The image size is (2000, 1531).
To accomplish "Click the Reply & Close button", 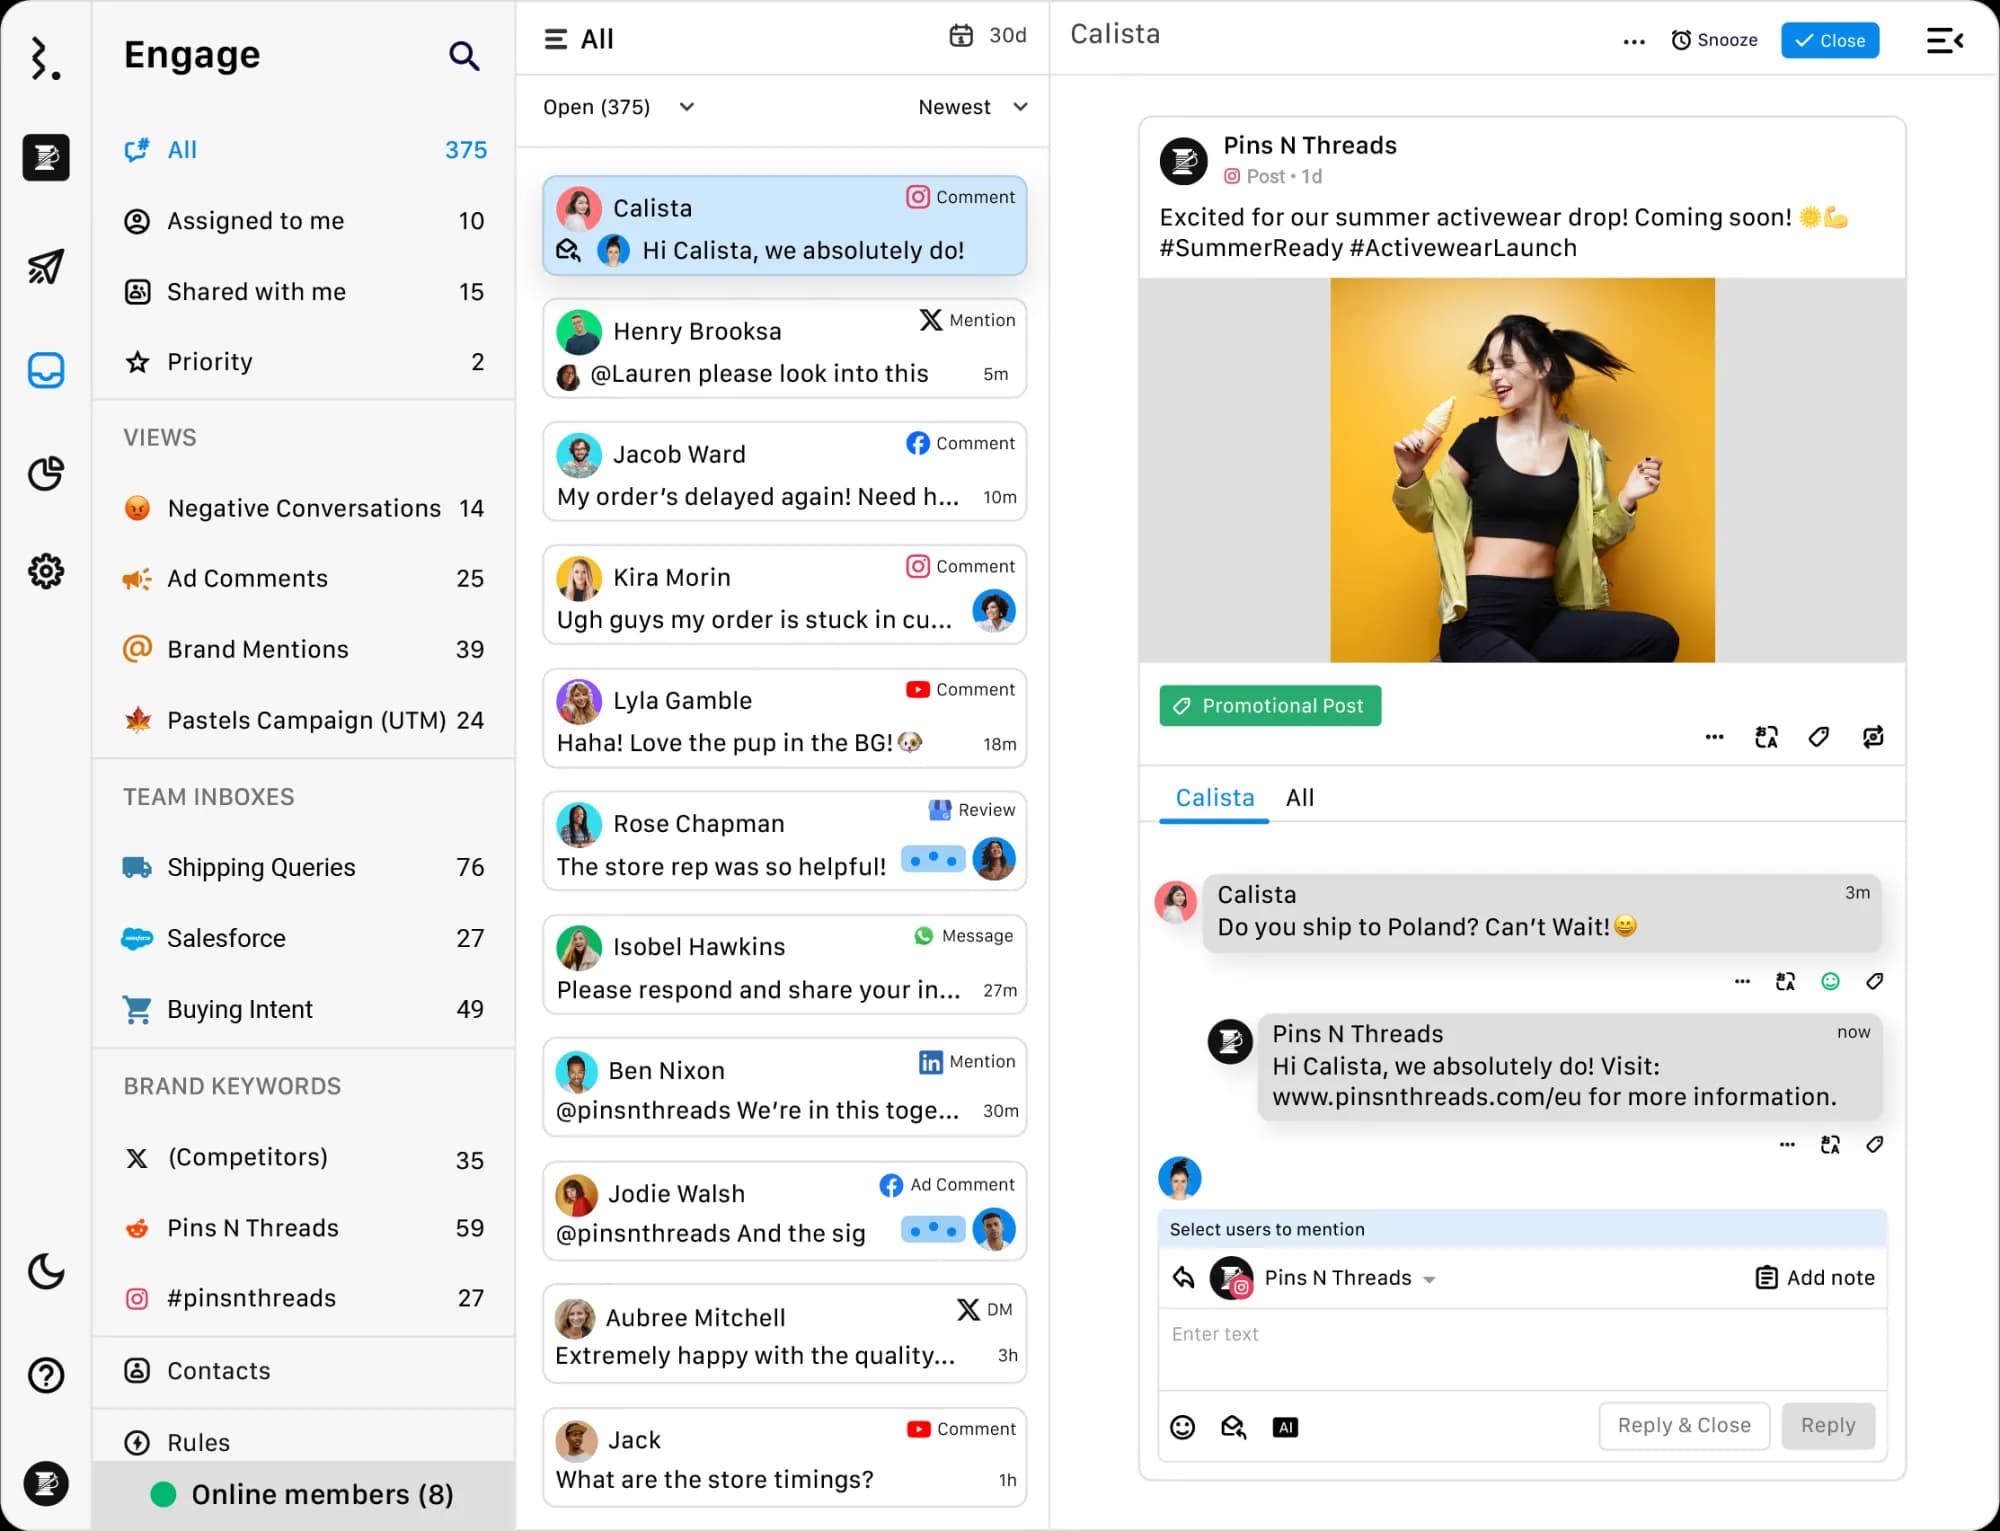I will click(1684, 1425).
